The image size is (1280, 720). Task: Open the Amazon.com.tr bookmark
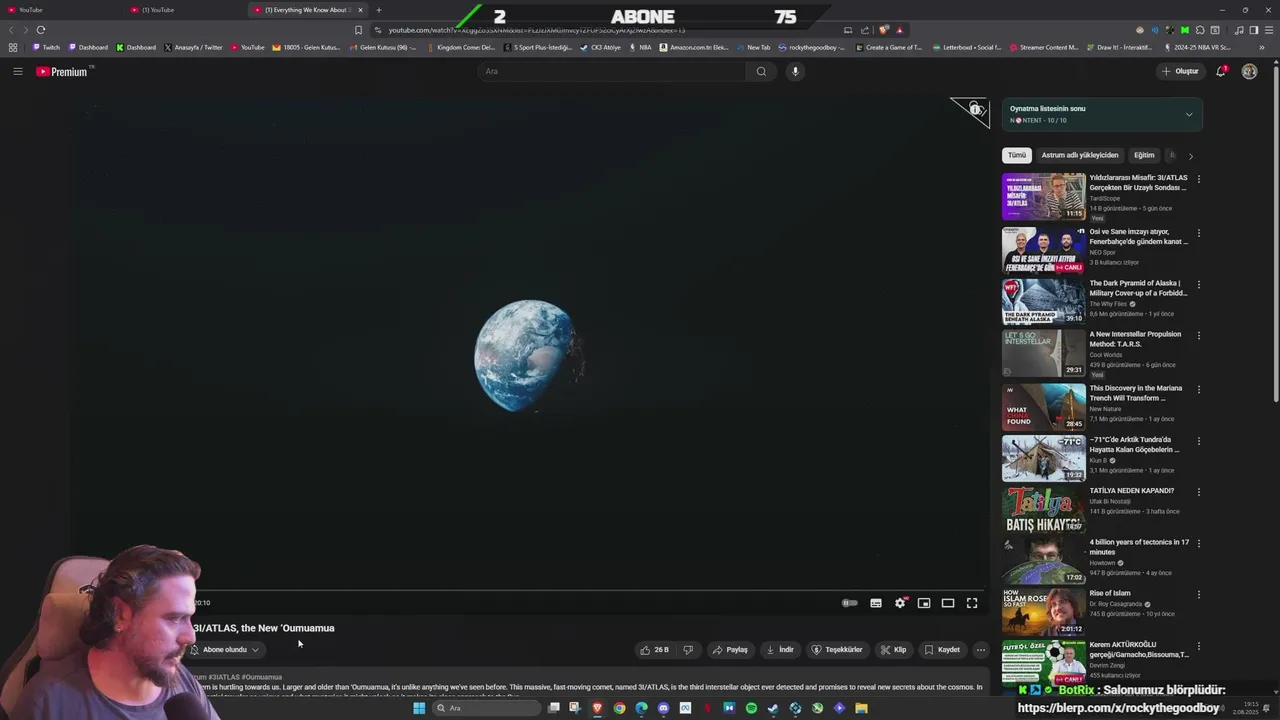tap(693, 47)
